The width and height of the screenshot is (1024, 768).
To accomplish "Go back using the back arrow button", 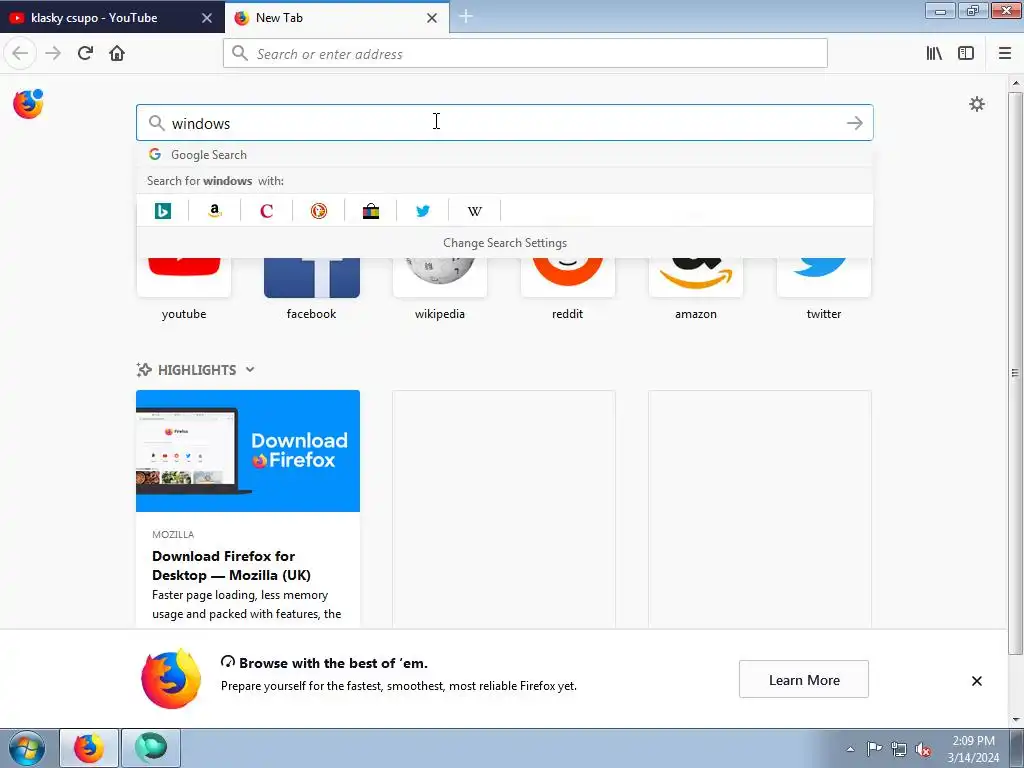I will pos(20,53).
